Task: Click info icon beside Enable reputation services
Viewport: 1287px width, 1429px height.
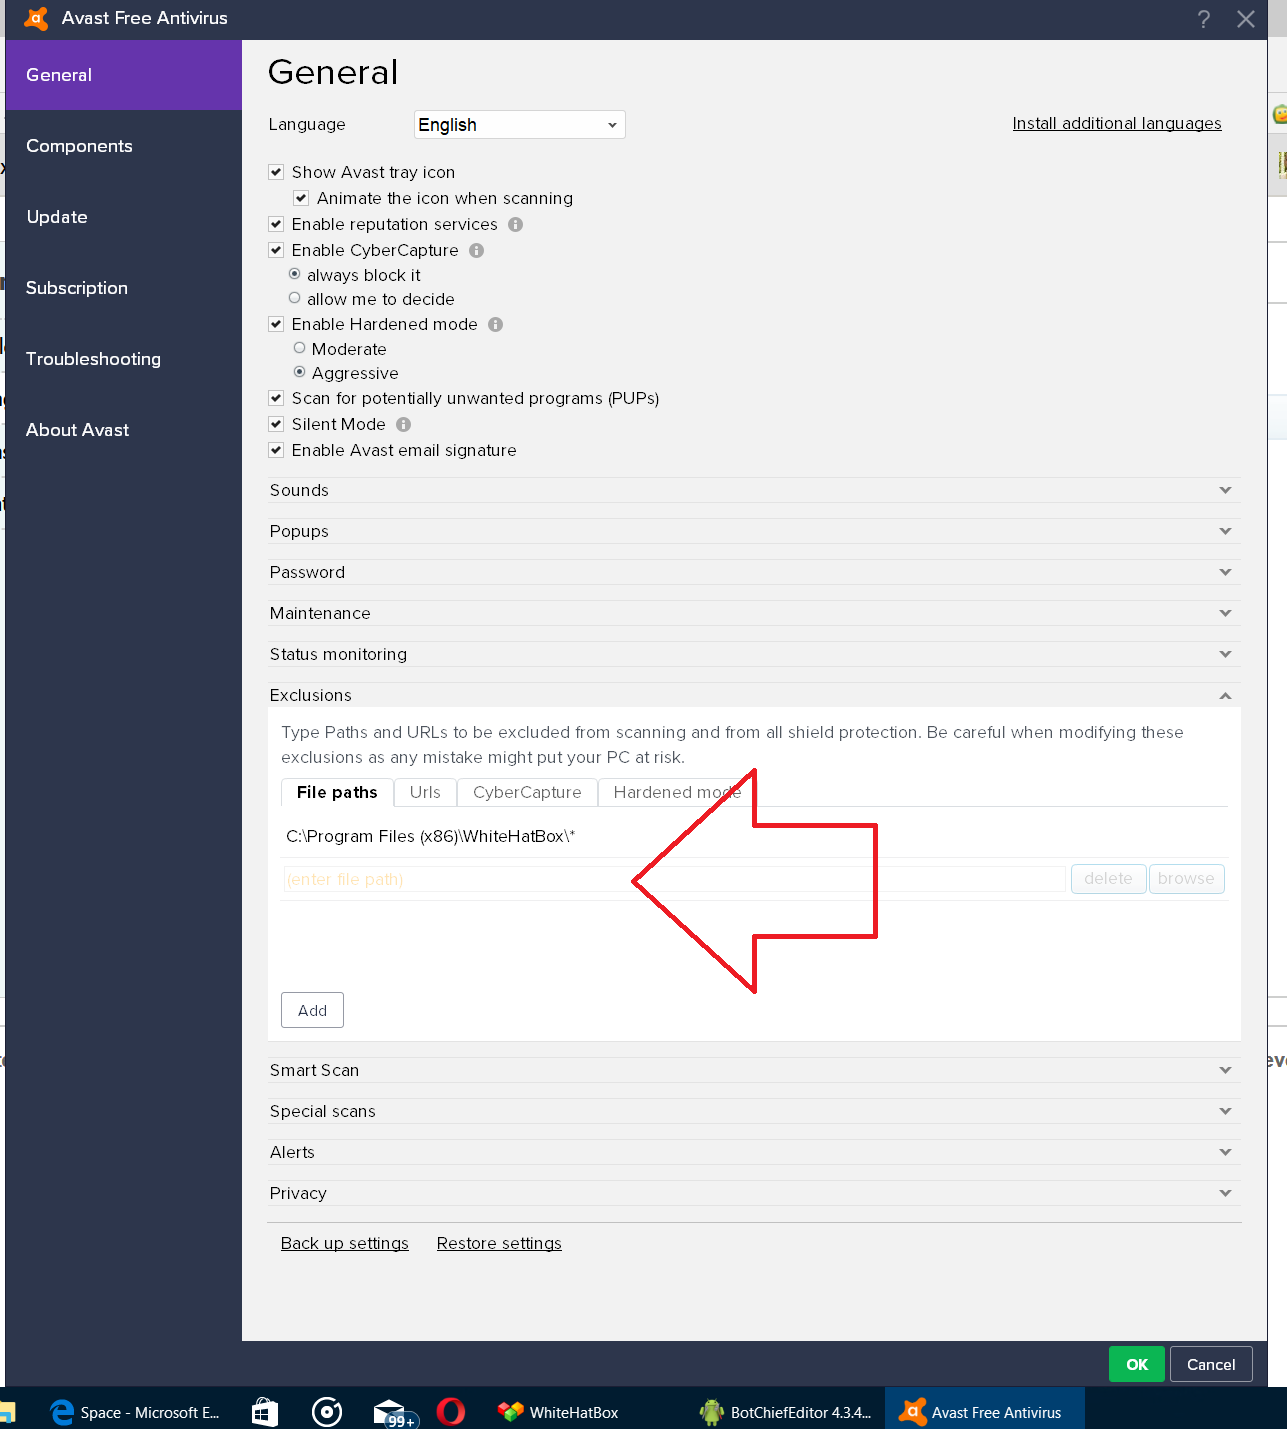Action: click(515, 225)
